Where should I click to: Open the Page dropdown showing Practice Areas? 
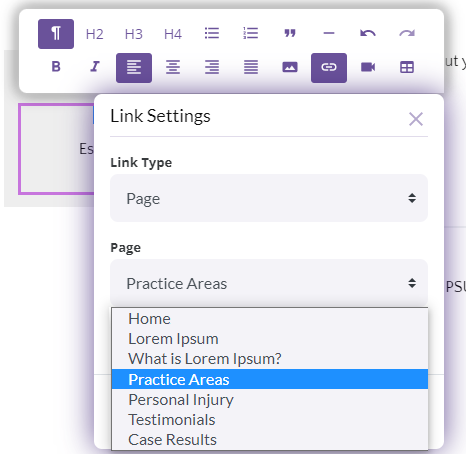(x=269, y=283)
